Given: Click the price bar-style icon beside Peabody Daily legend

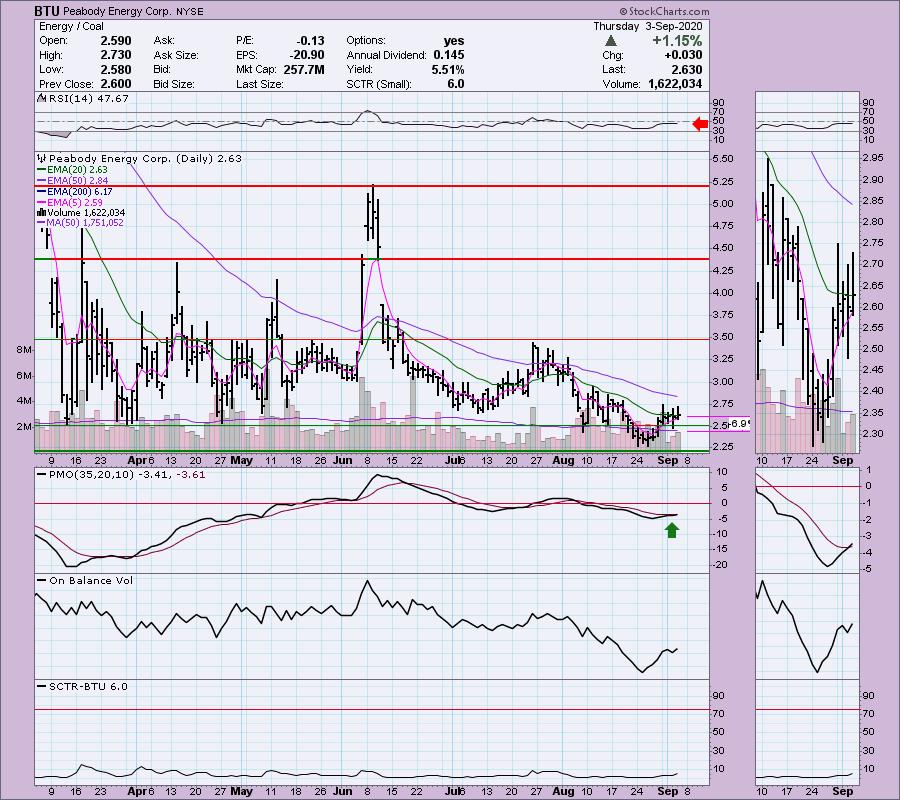Looking at the screenshot, I should click(x=41, y=158).
